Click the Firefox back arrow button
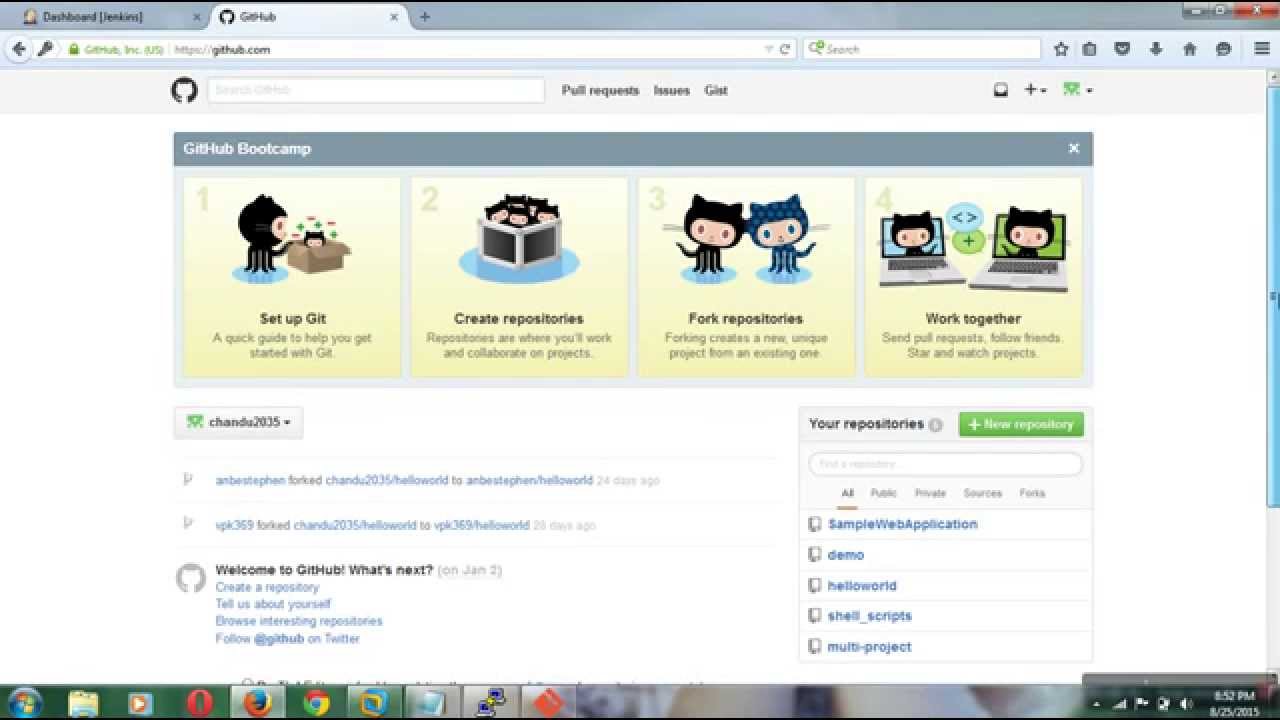 tap(19, 49)
